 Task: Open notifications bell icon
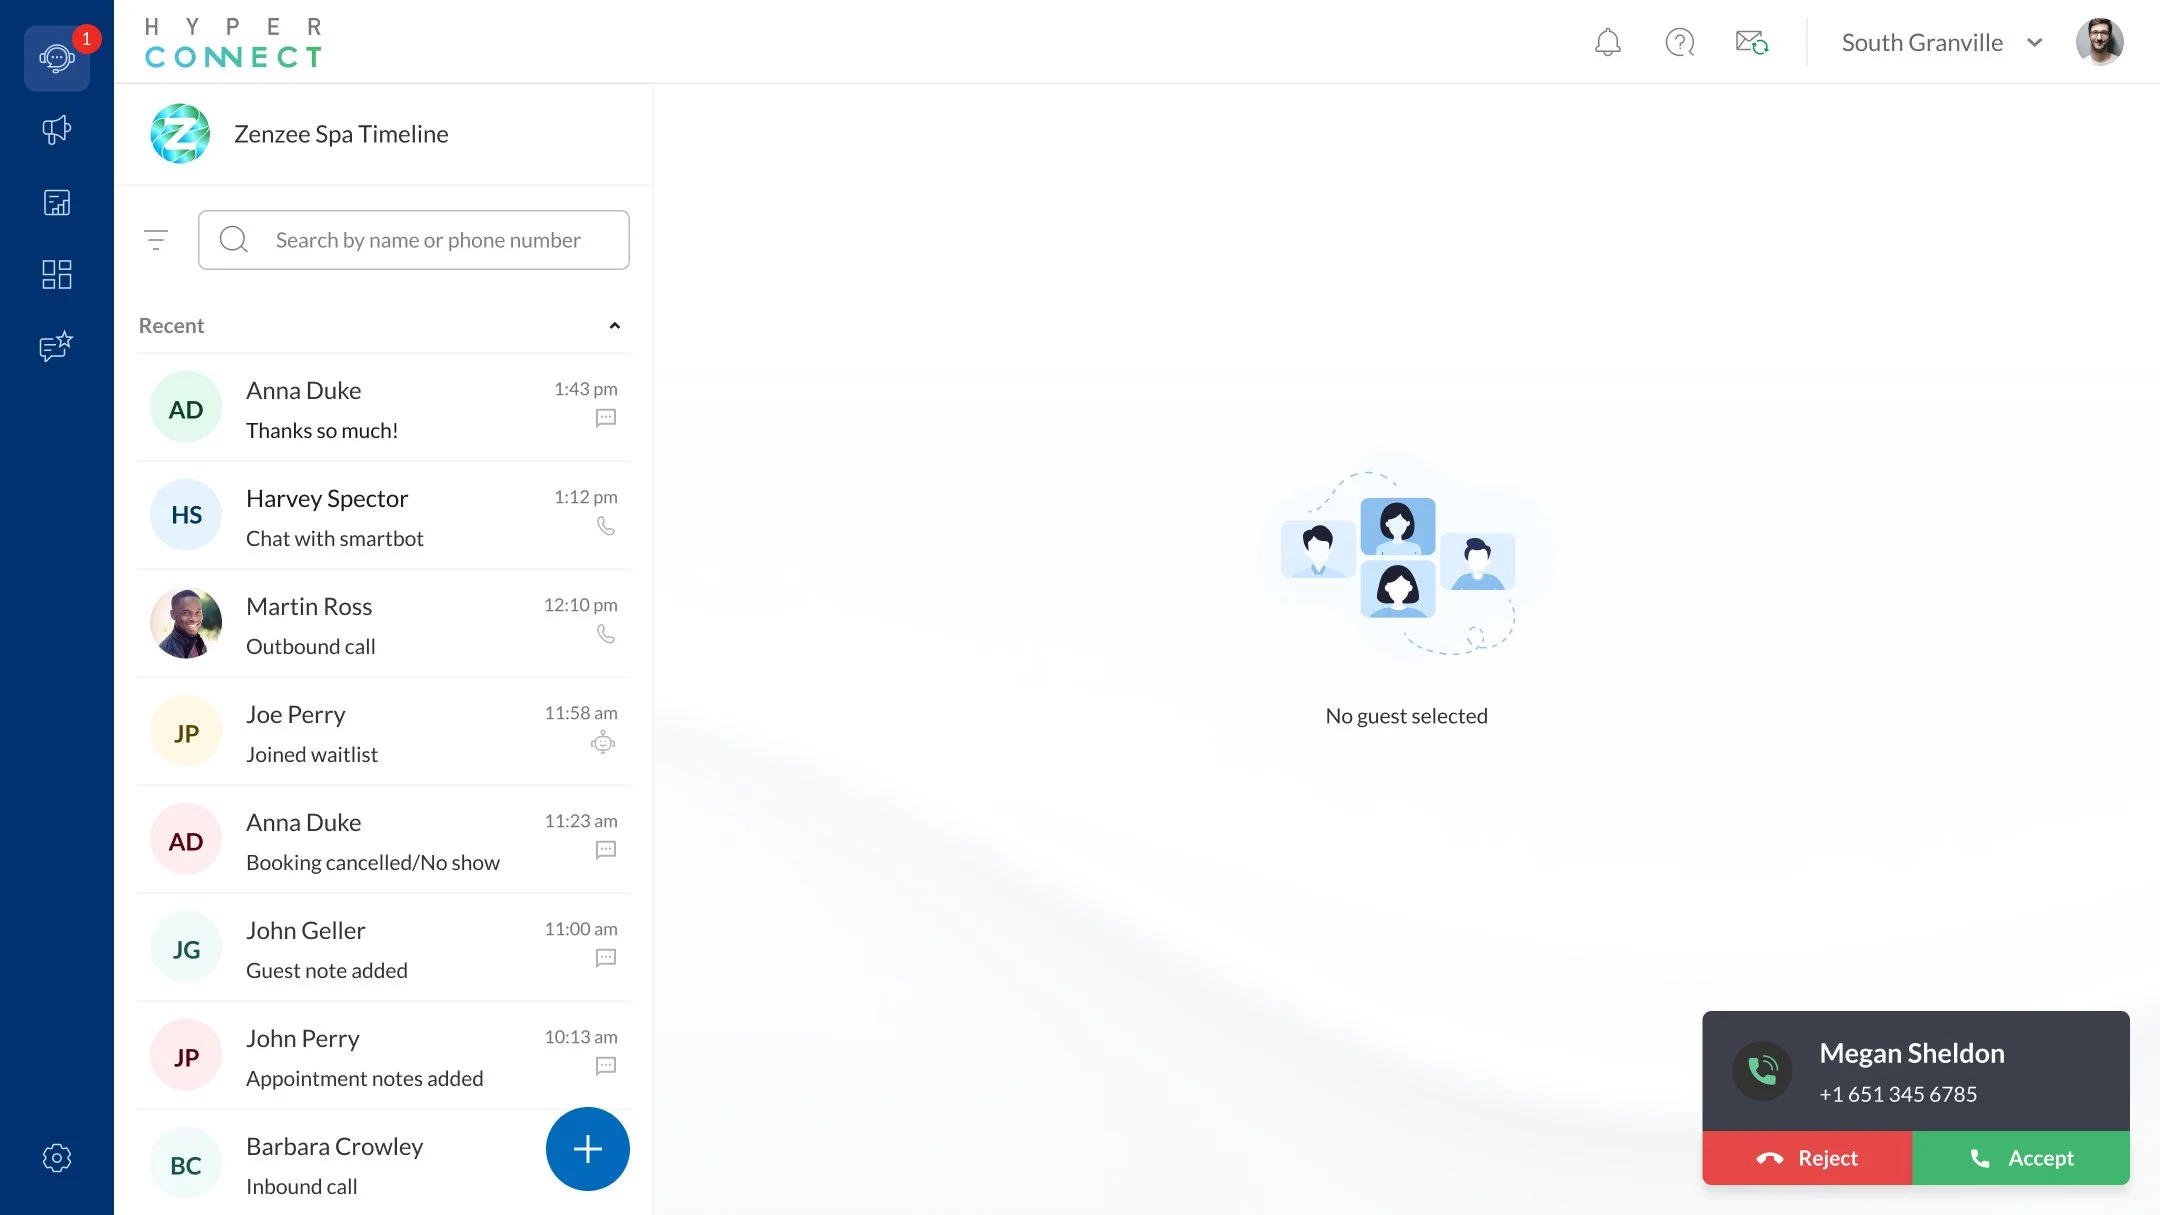1607,43
